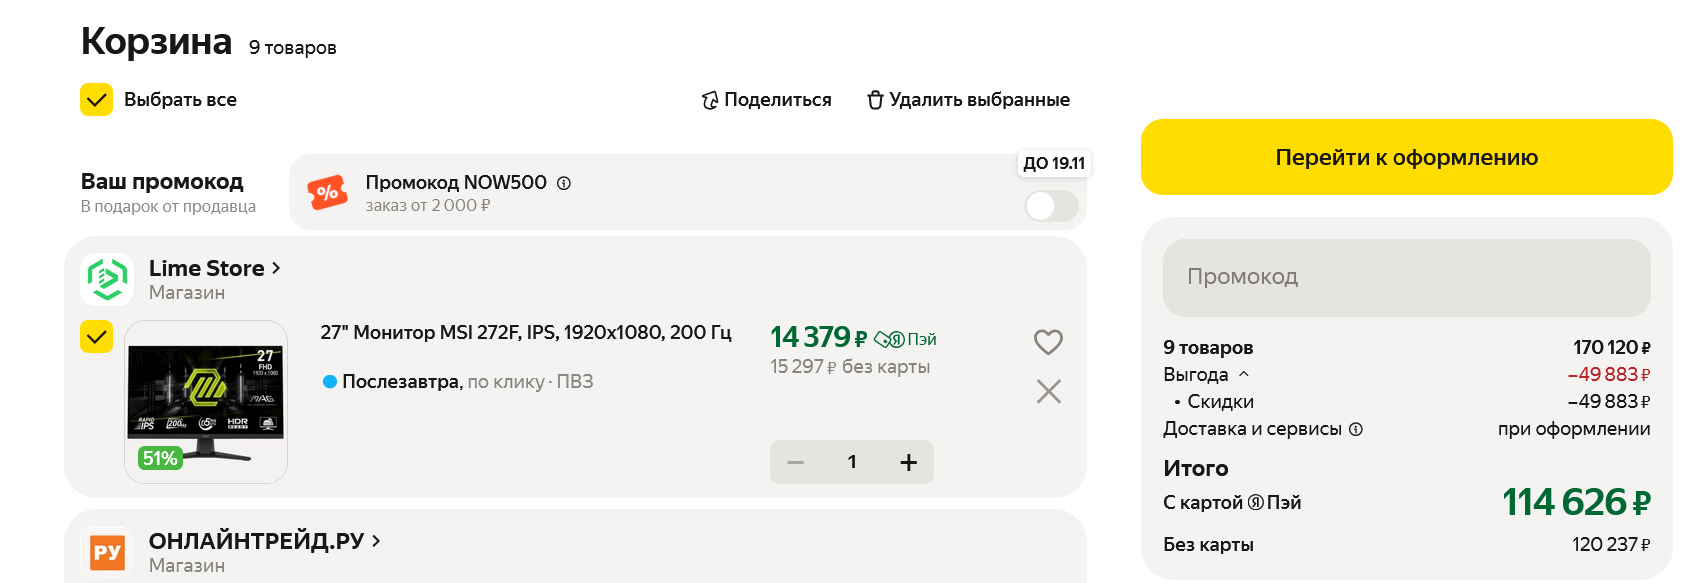Proceed to checkout with yellow button
The image size is (1705, 583).
[x=1406, y=157]
